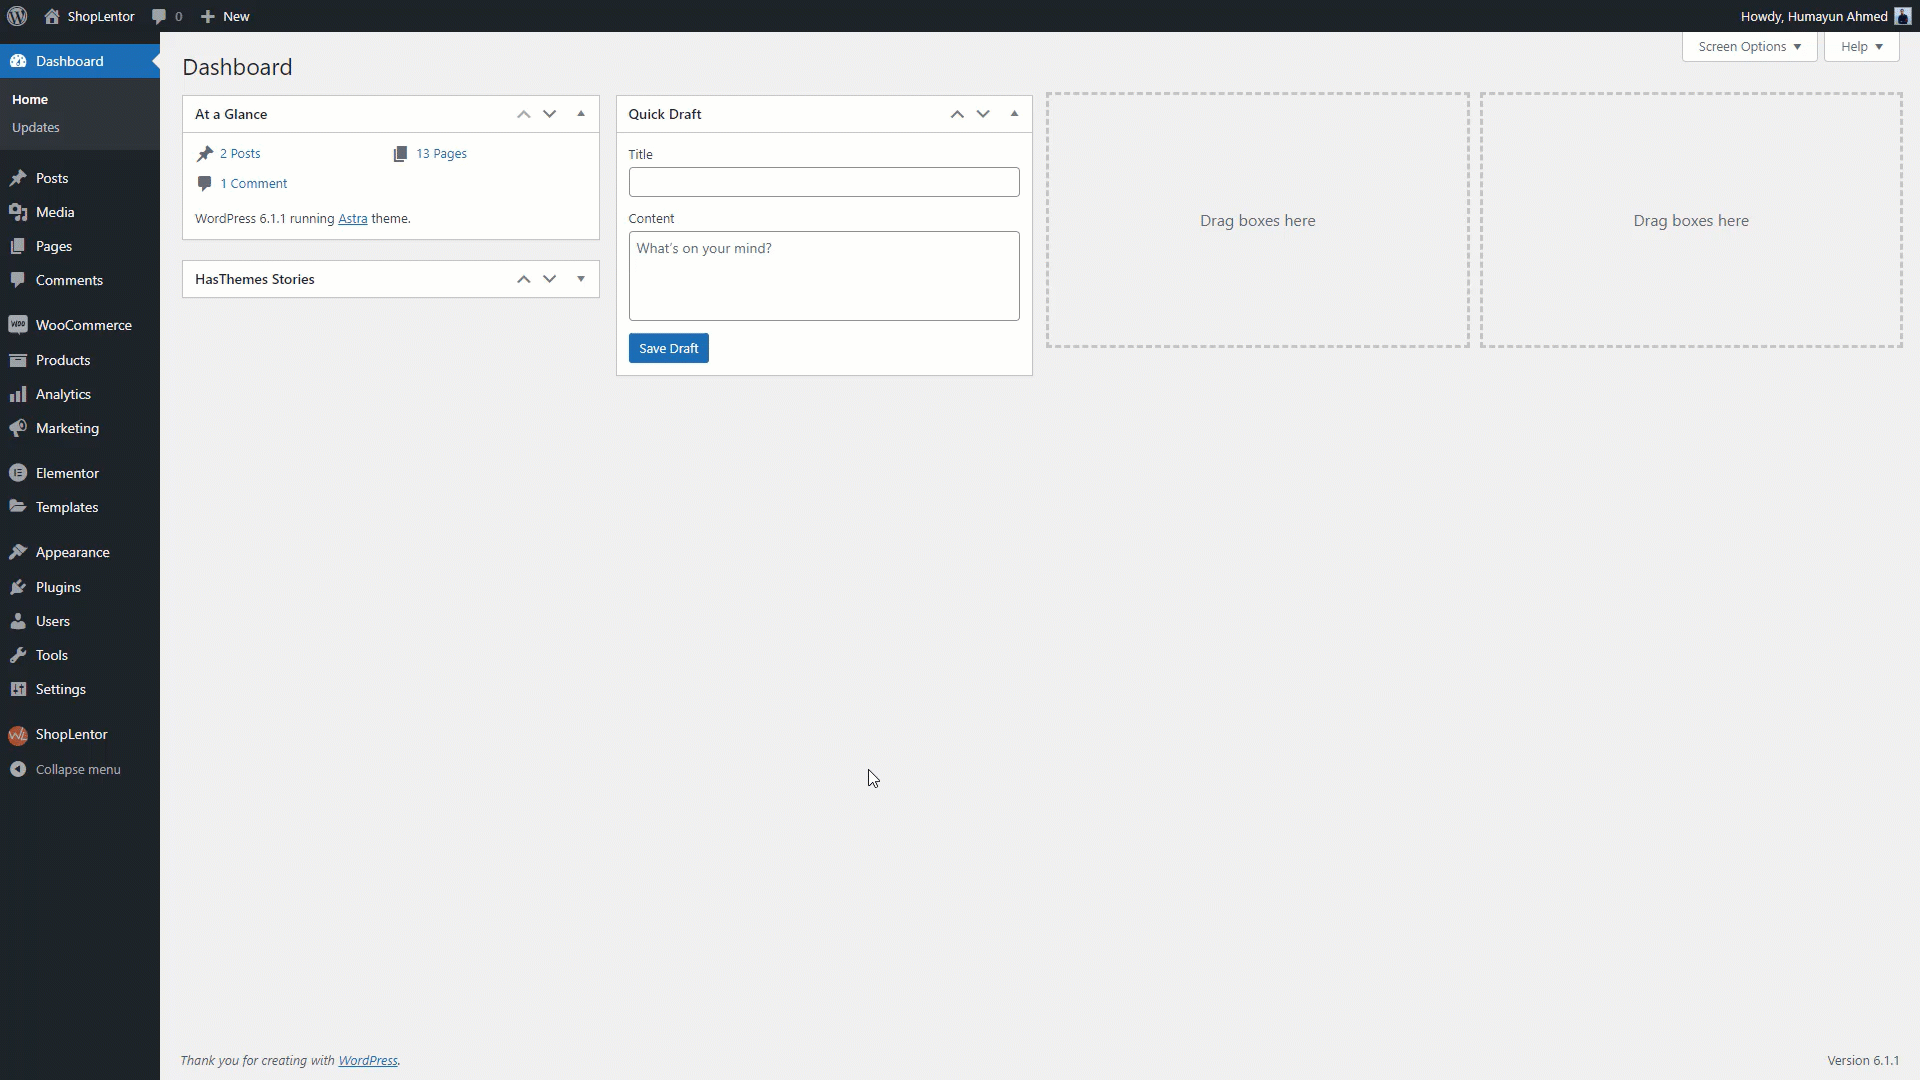Screen dimensions: 1920x1080
Task: Click the Collapse menu arrow icon
Action: [x=18, y=769]
